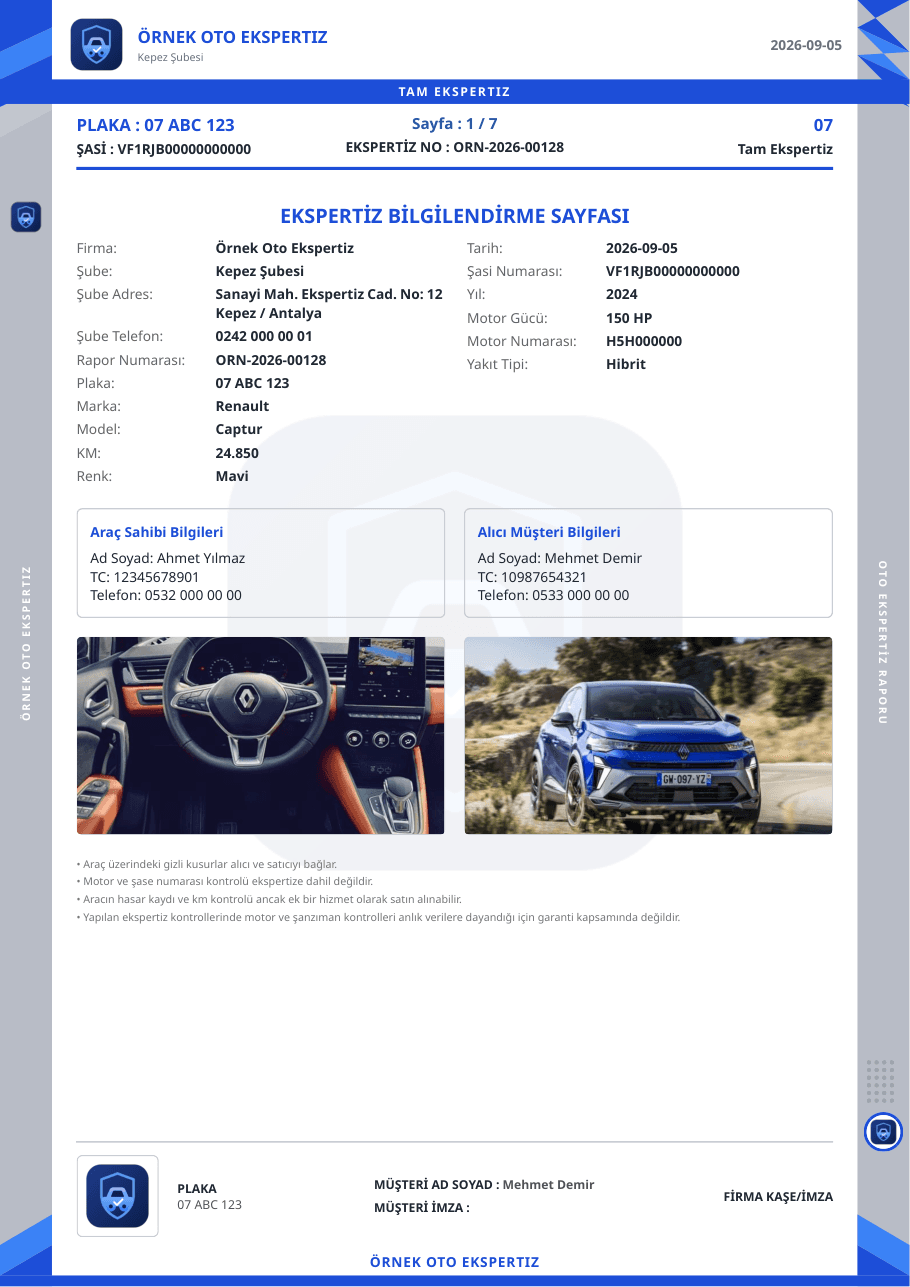Click the phone number 0242 000 00 01
Image resolution: width=910 pixels, height=1287 pixels.
264,336
